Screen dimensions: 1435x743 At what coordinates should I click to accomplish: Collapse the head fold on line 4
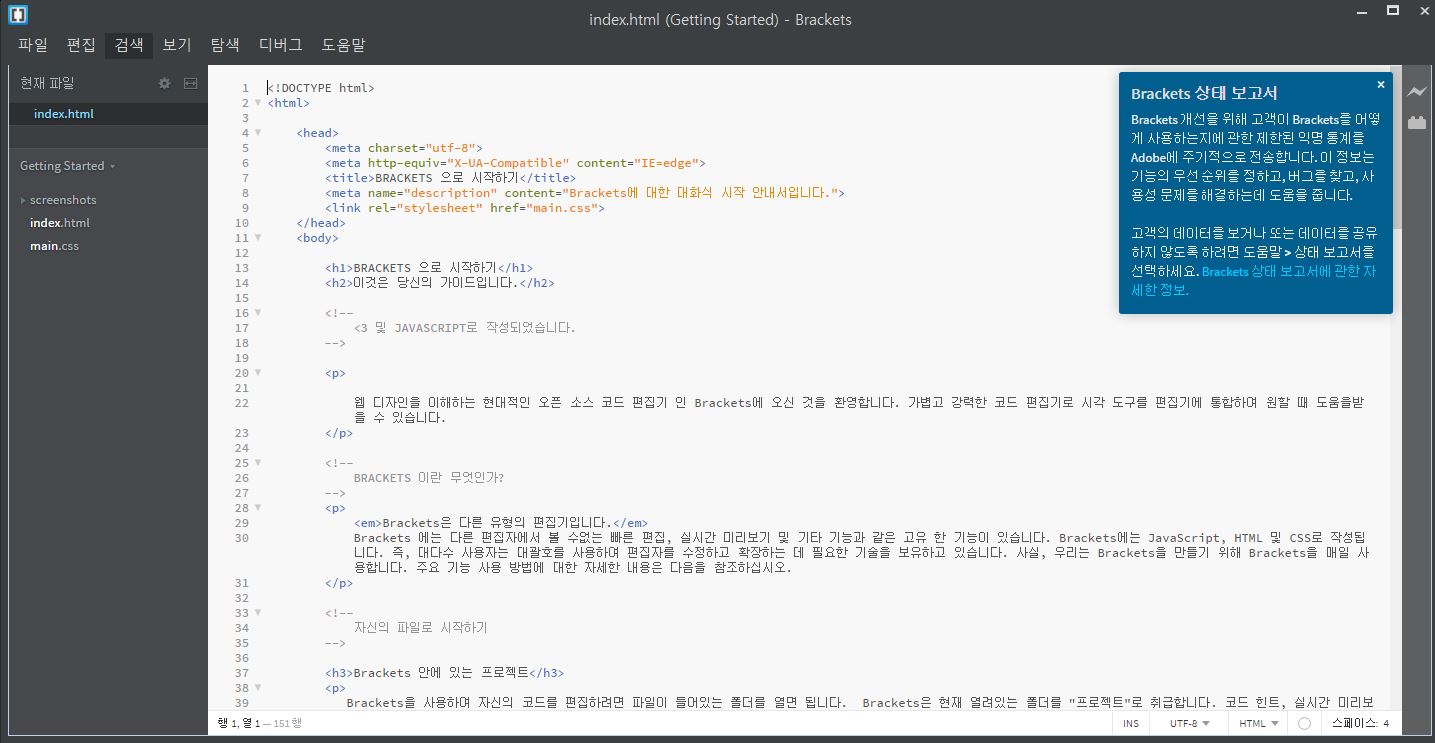258,132
